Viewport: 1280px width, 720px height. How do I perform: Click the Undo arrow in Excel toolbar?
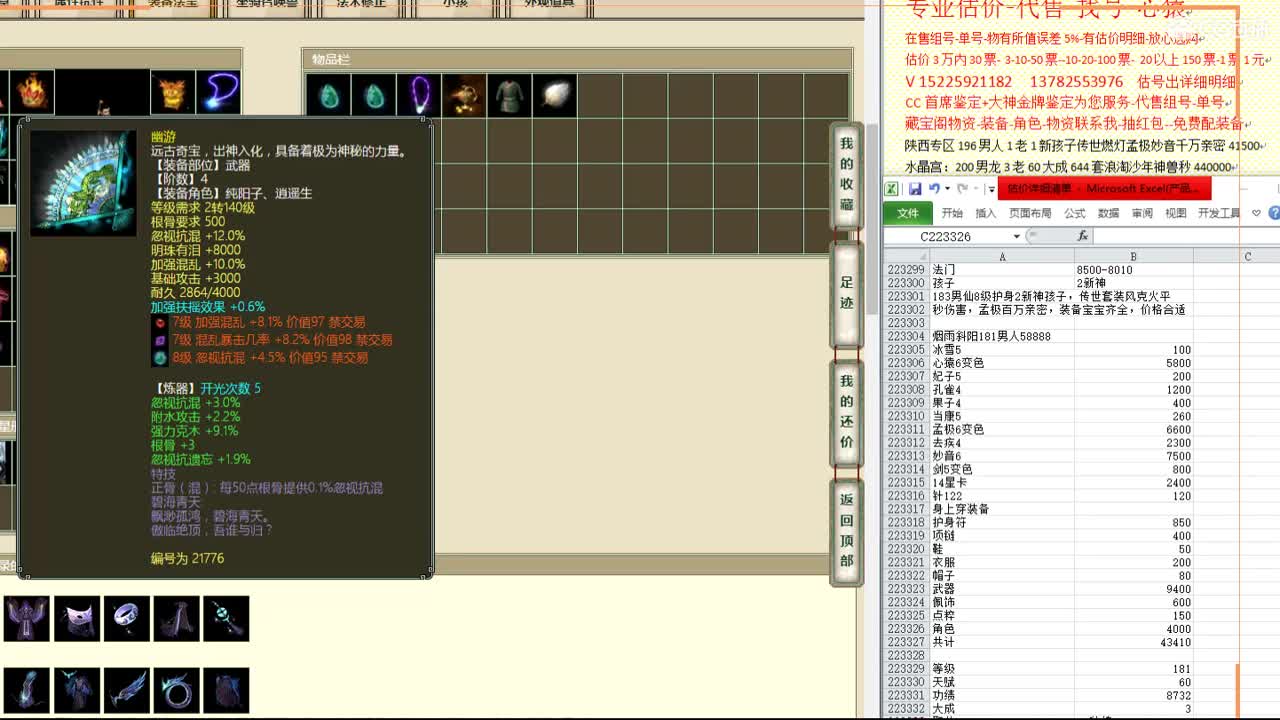[934, 188]
